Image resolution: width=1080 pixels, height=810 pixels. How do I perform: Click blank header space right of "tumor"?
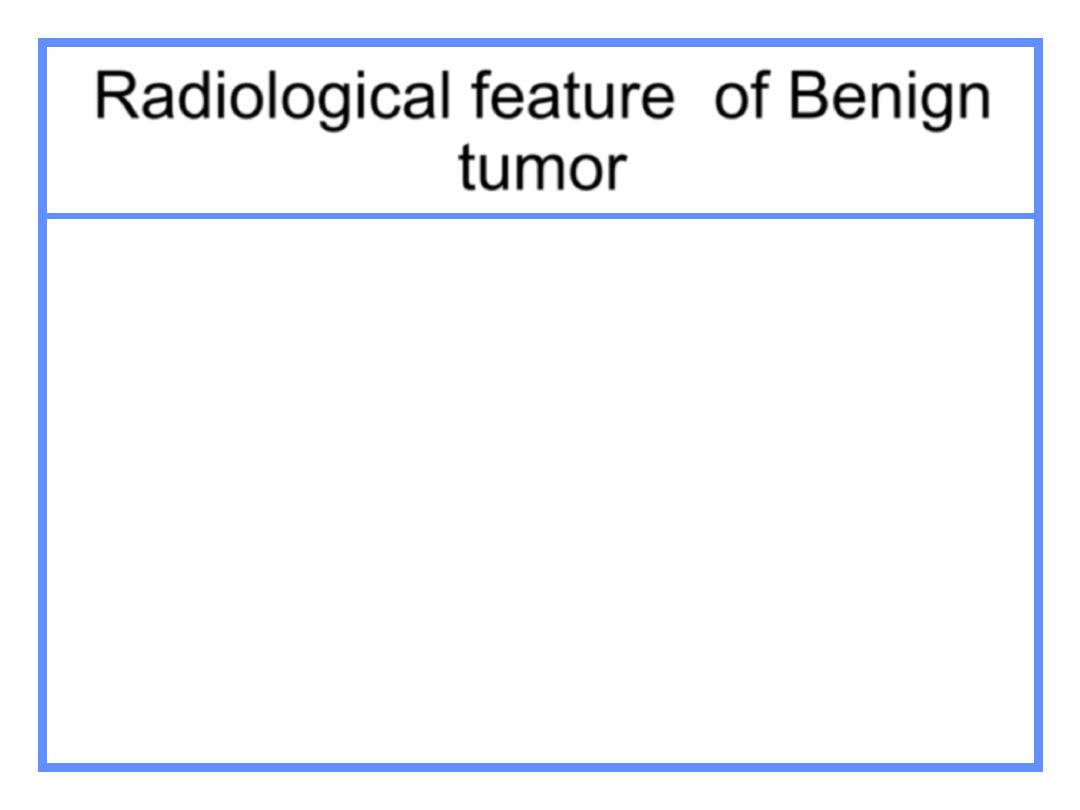[831, 169]
